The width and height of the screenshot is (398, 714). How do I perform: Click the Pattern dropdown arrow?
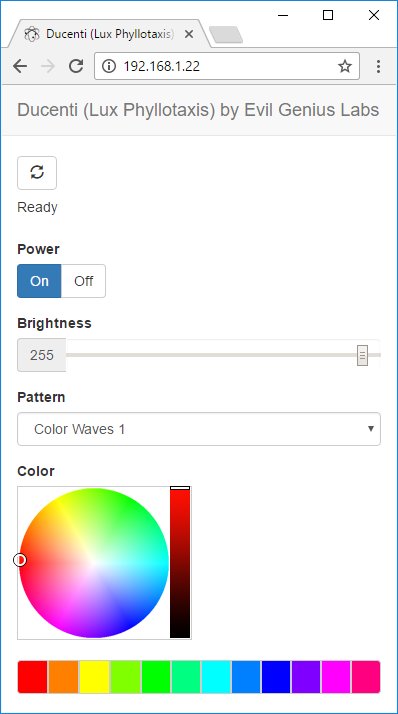tap(371, 428)
